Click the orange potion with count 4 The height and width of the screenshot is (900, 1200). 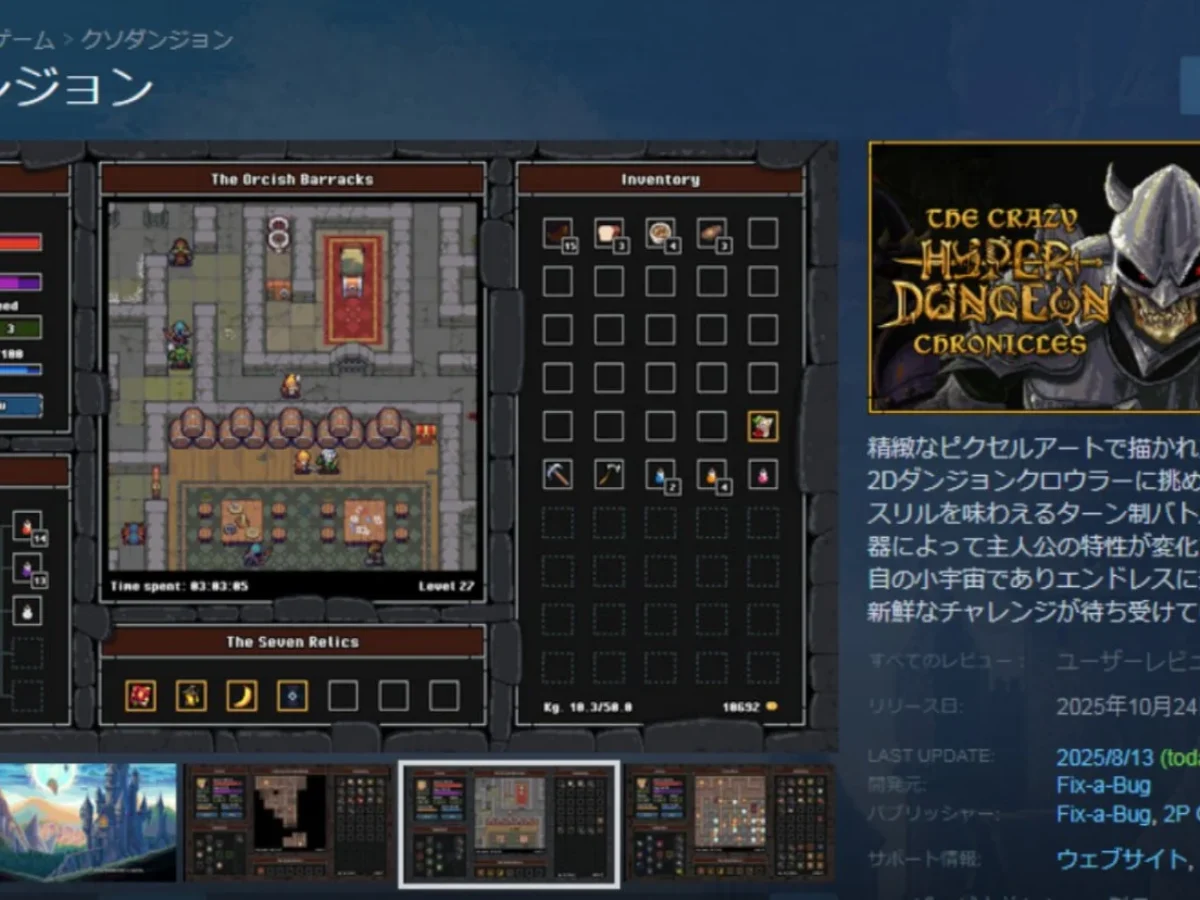click(x=712, y=475)
